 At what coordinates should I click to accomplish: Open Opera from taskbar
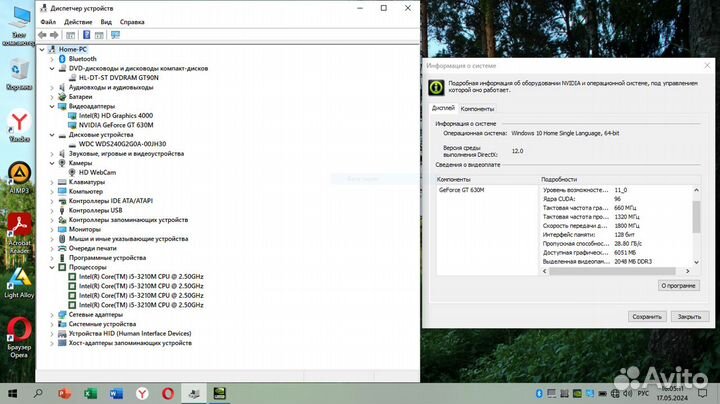(x=168, y=393)
